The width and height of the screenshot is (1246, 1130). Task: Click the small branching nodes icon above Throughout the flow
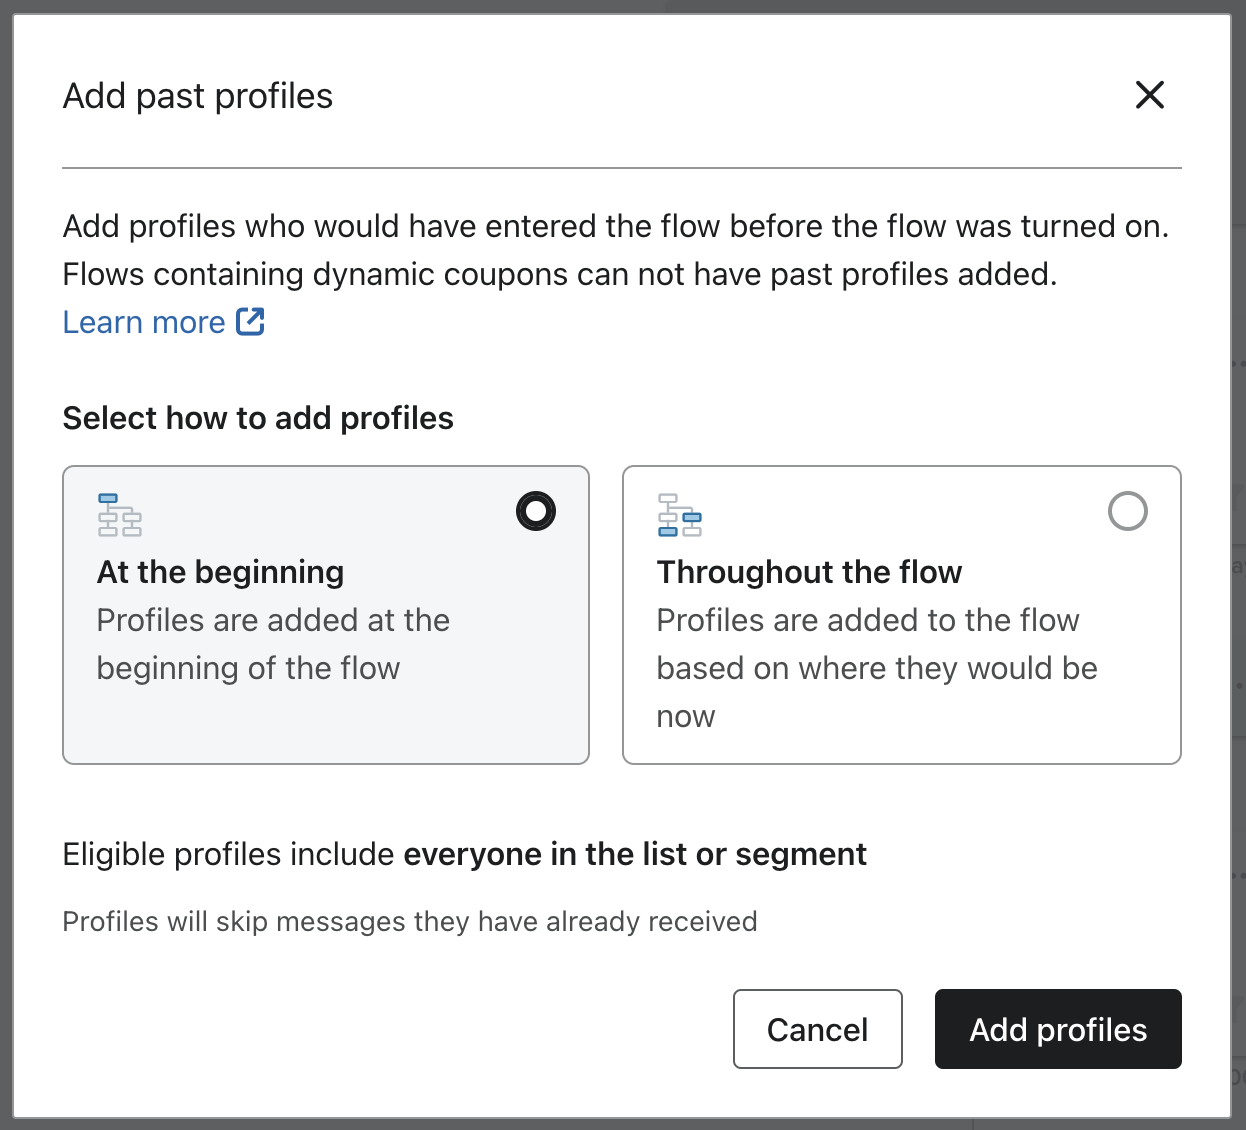679,514
